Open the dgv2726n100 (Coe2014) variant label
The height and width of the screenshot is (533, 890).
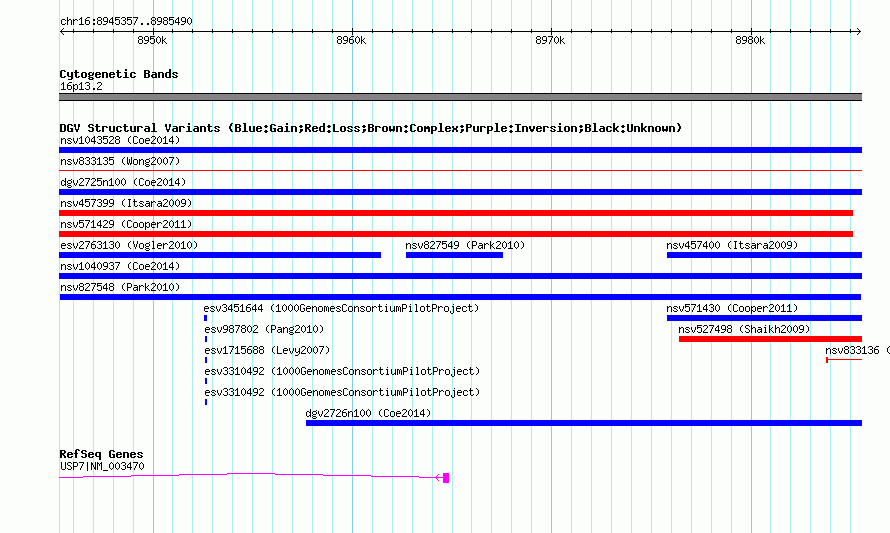click(368, 413)
